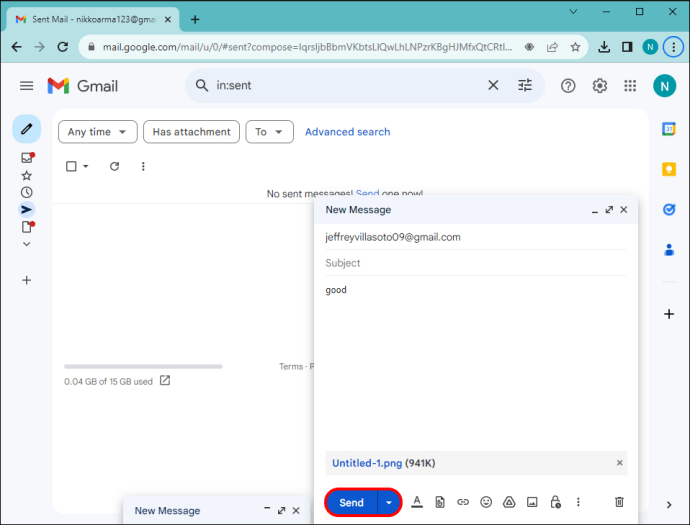This screenshot has height=525, width=690.
Task: Open Snoozed clock icon in sidebar
Action: (26, 192)
